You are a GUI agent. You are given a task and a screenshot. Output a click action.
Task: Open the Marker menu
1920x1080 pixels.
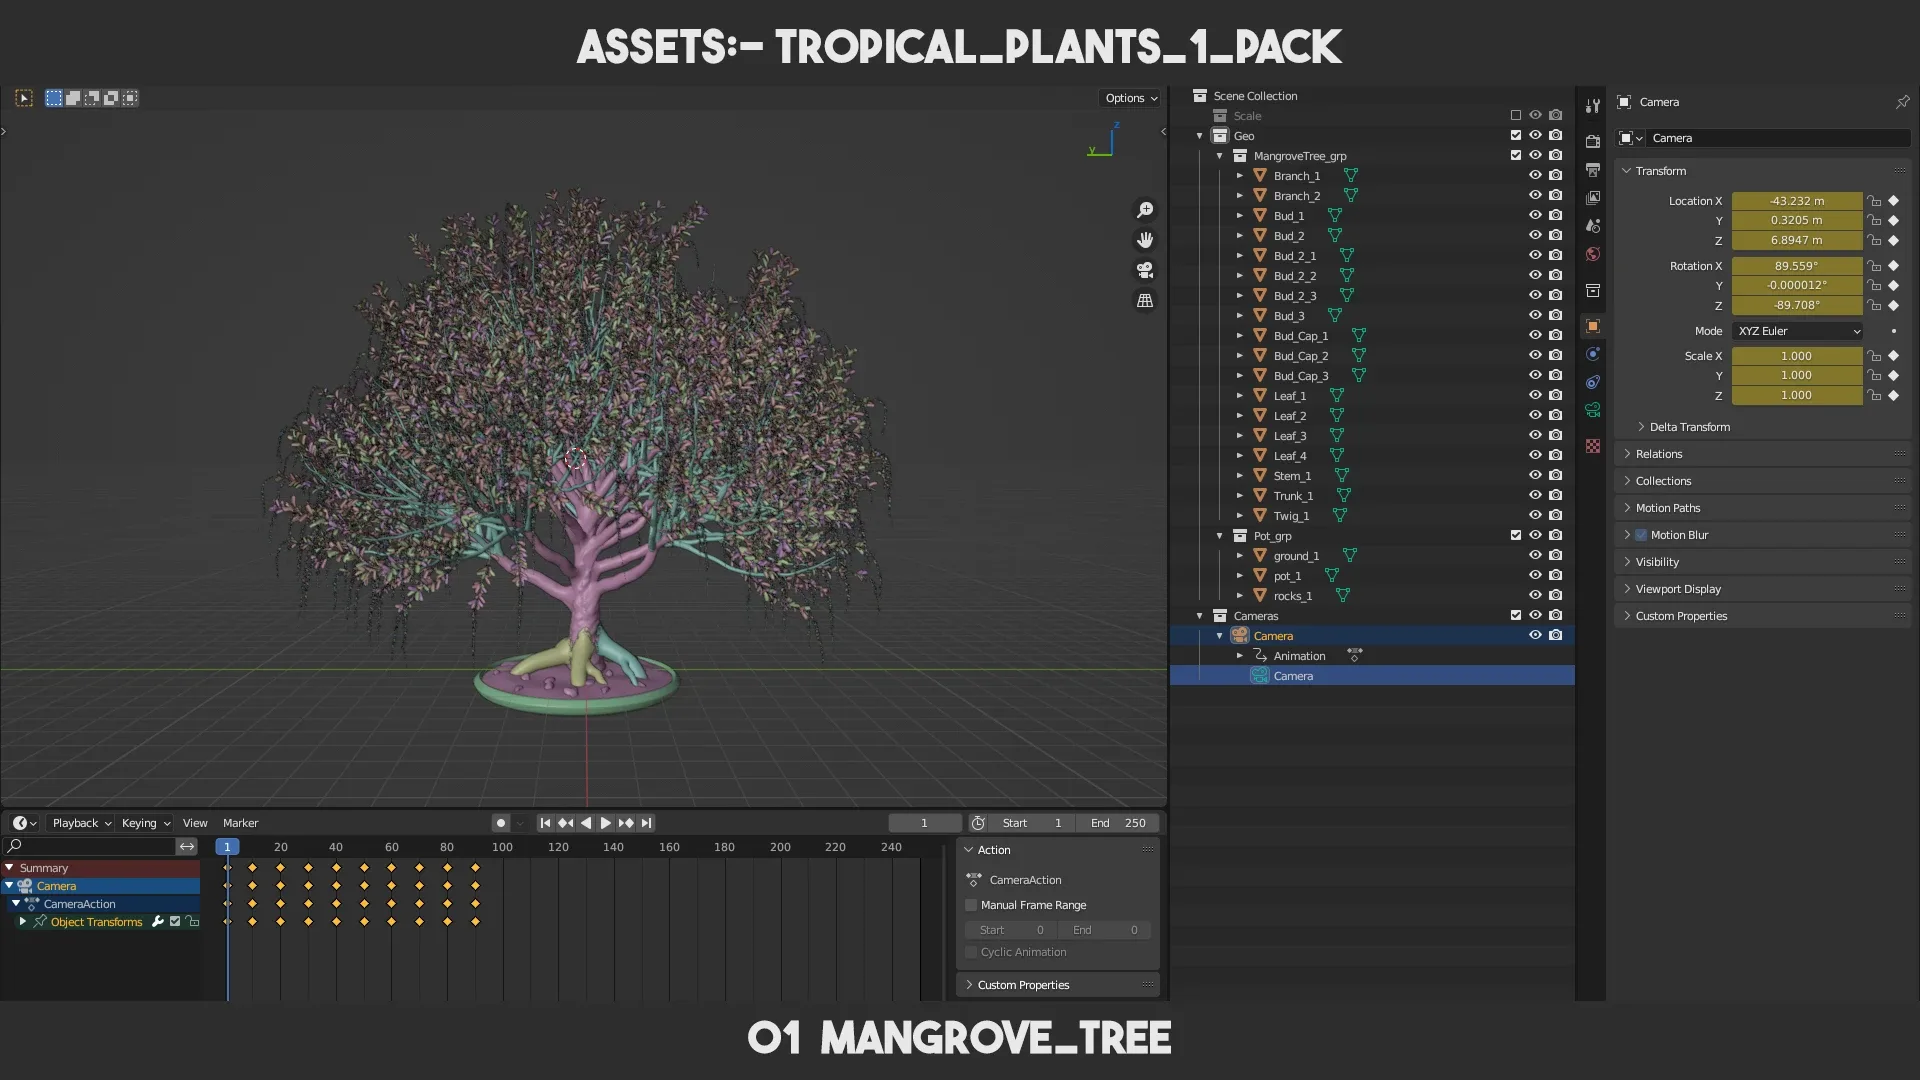[240, 823]
